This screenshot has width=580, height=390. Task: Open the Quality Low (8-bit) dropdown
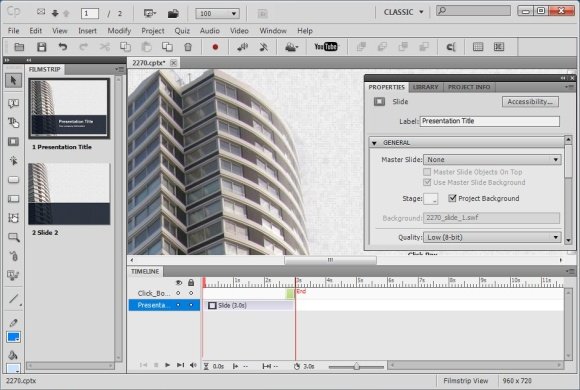click(x=492, y=237)
